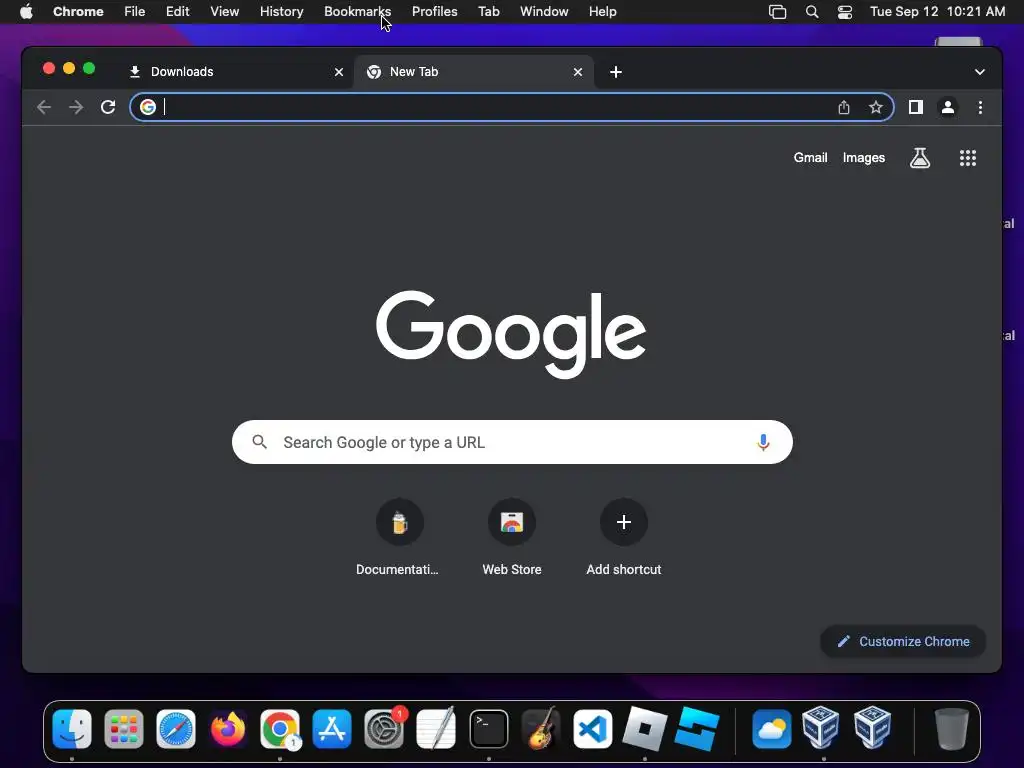Click the browser forward arrow

pos(76,107)
